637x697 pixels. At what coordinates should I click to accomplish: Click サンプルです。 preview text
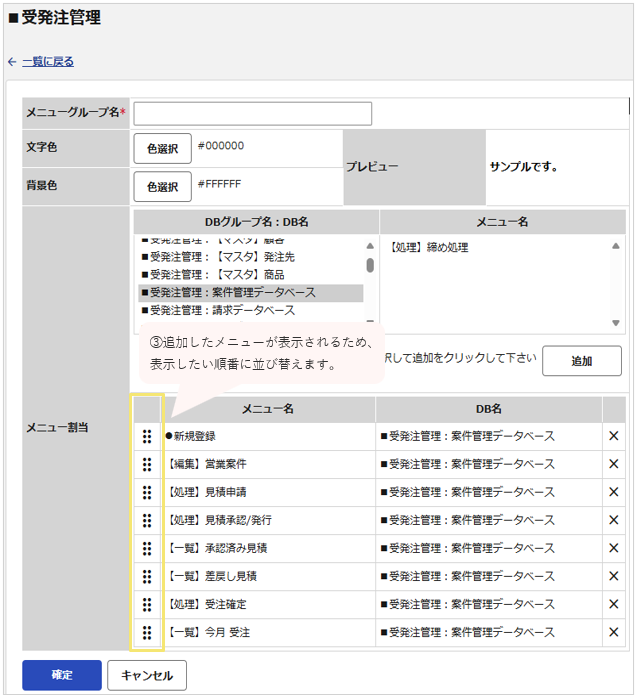point(524,167)
